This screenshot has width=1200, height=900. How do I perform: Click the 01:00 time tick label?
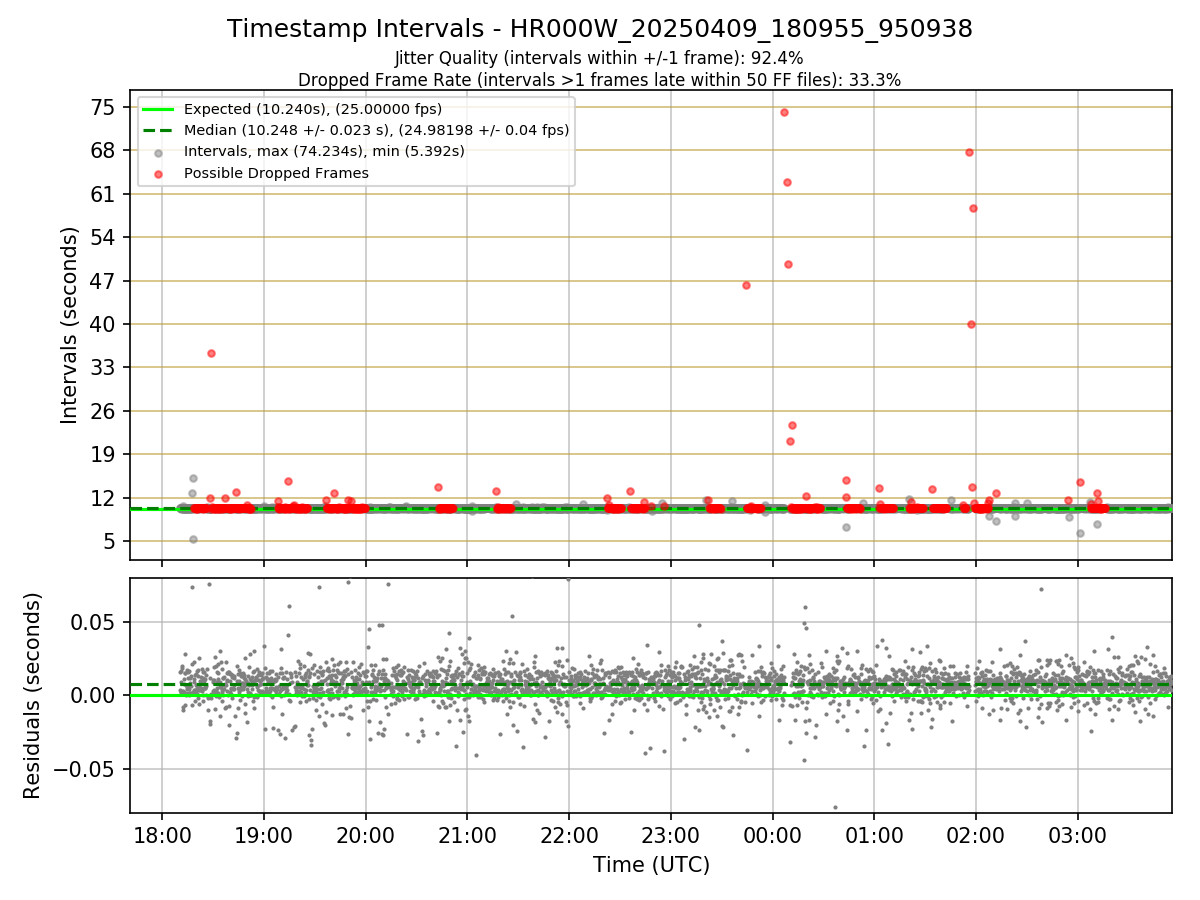[x=874, y=836]
